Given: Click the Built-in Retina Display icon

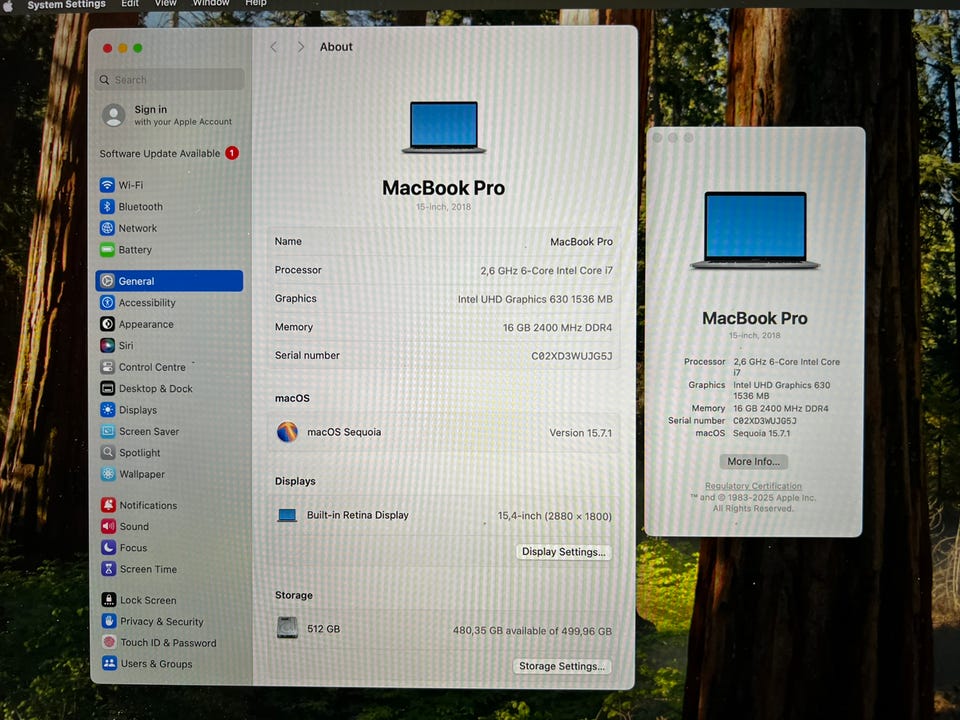Looking at the screenshot, I should (287, 516).
